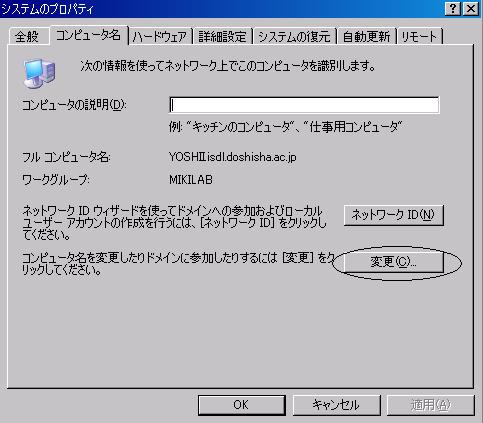Focus the コンピュータの説明 text field
Image resolution: width=483 pixels, height=423 pixels.
tap(304, 105)
